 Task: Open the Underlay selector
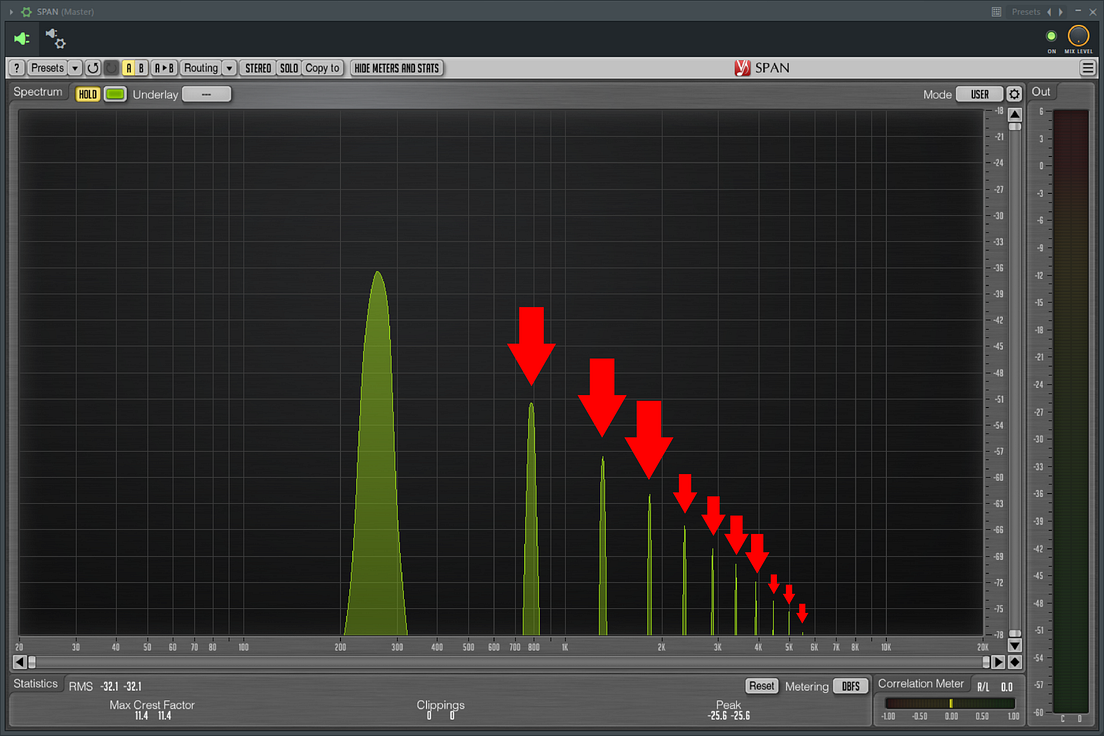pyautogui.click(x=207, y=93)
